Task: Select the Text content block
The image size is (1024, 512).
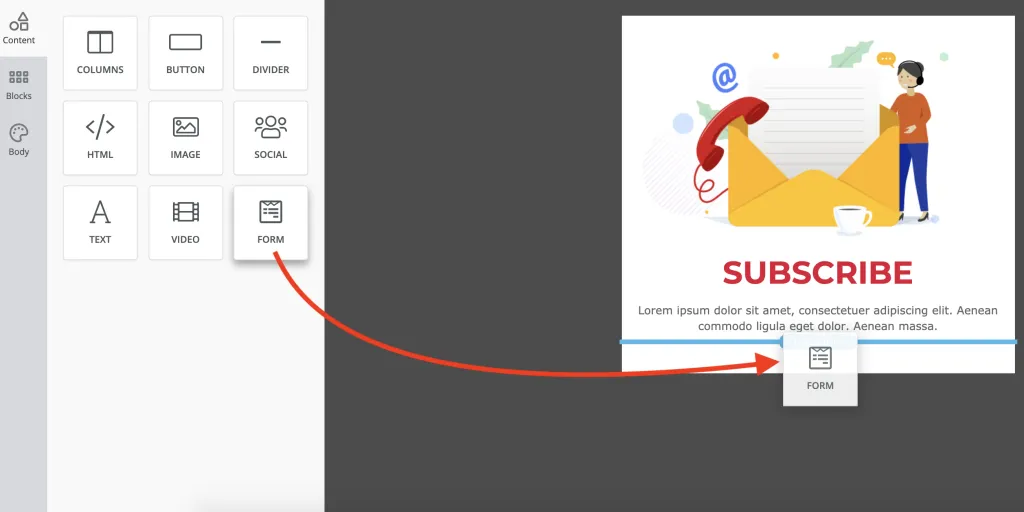Action: 100,223
